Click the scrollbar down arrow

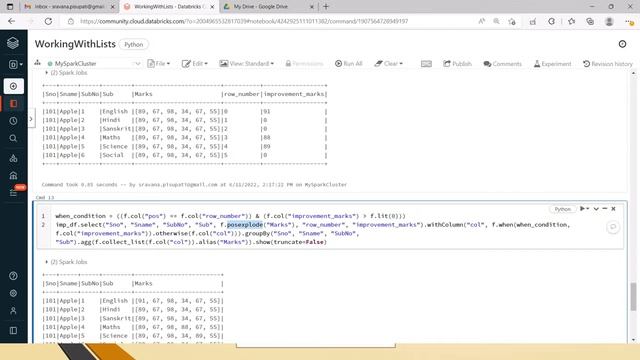pyautogui.click(x=633, y=340)
